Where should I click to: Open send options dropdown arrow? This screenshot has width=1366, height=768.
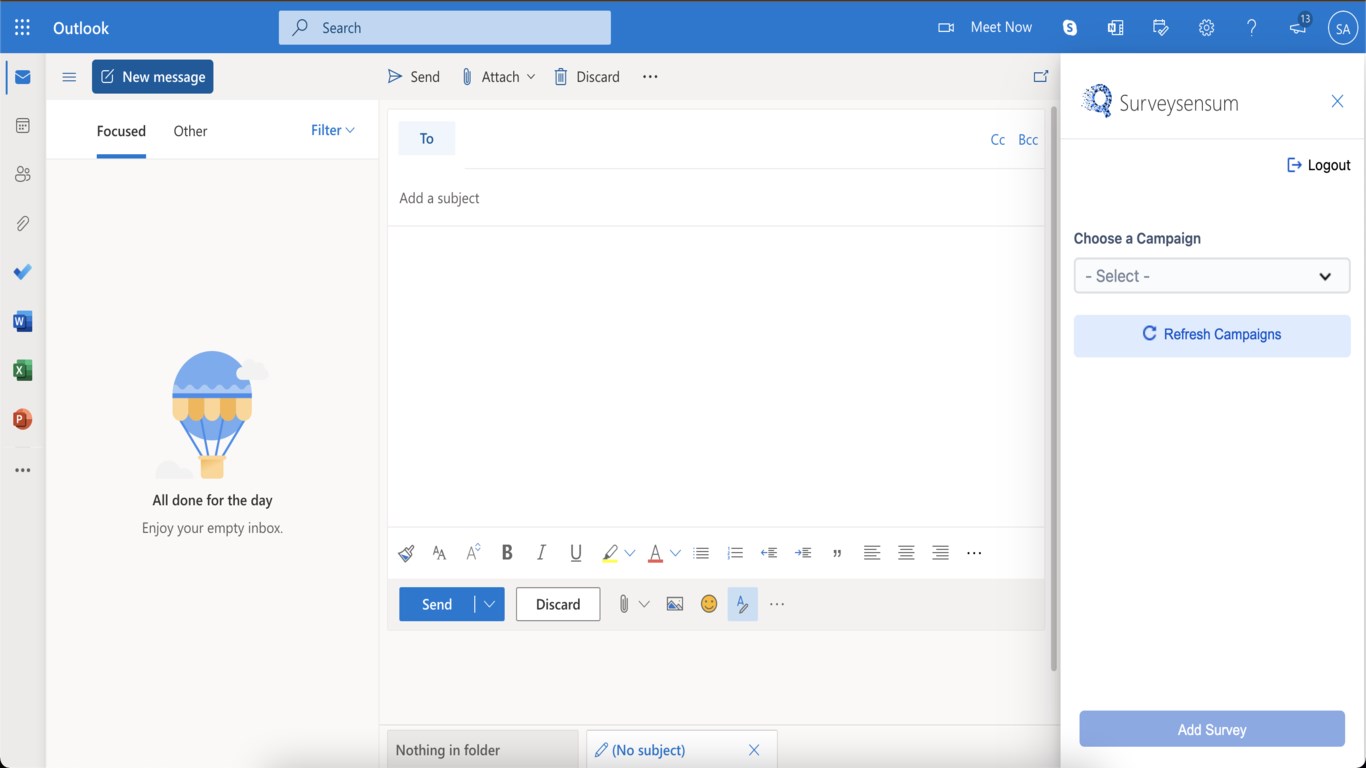489,604
